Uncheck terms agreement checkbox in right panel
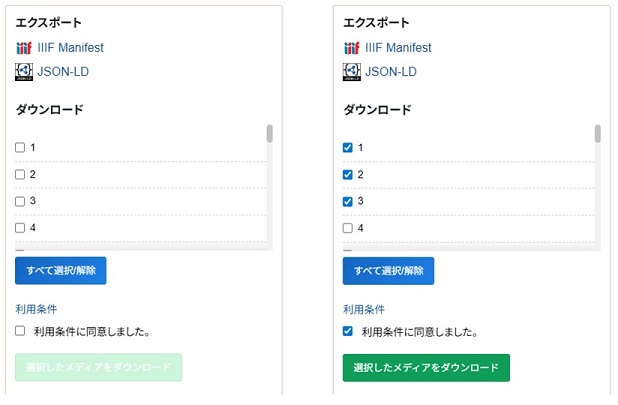This screenshot has width=618, height=405. [x=348, y=331]
